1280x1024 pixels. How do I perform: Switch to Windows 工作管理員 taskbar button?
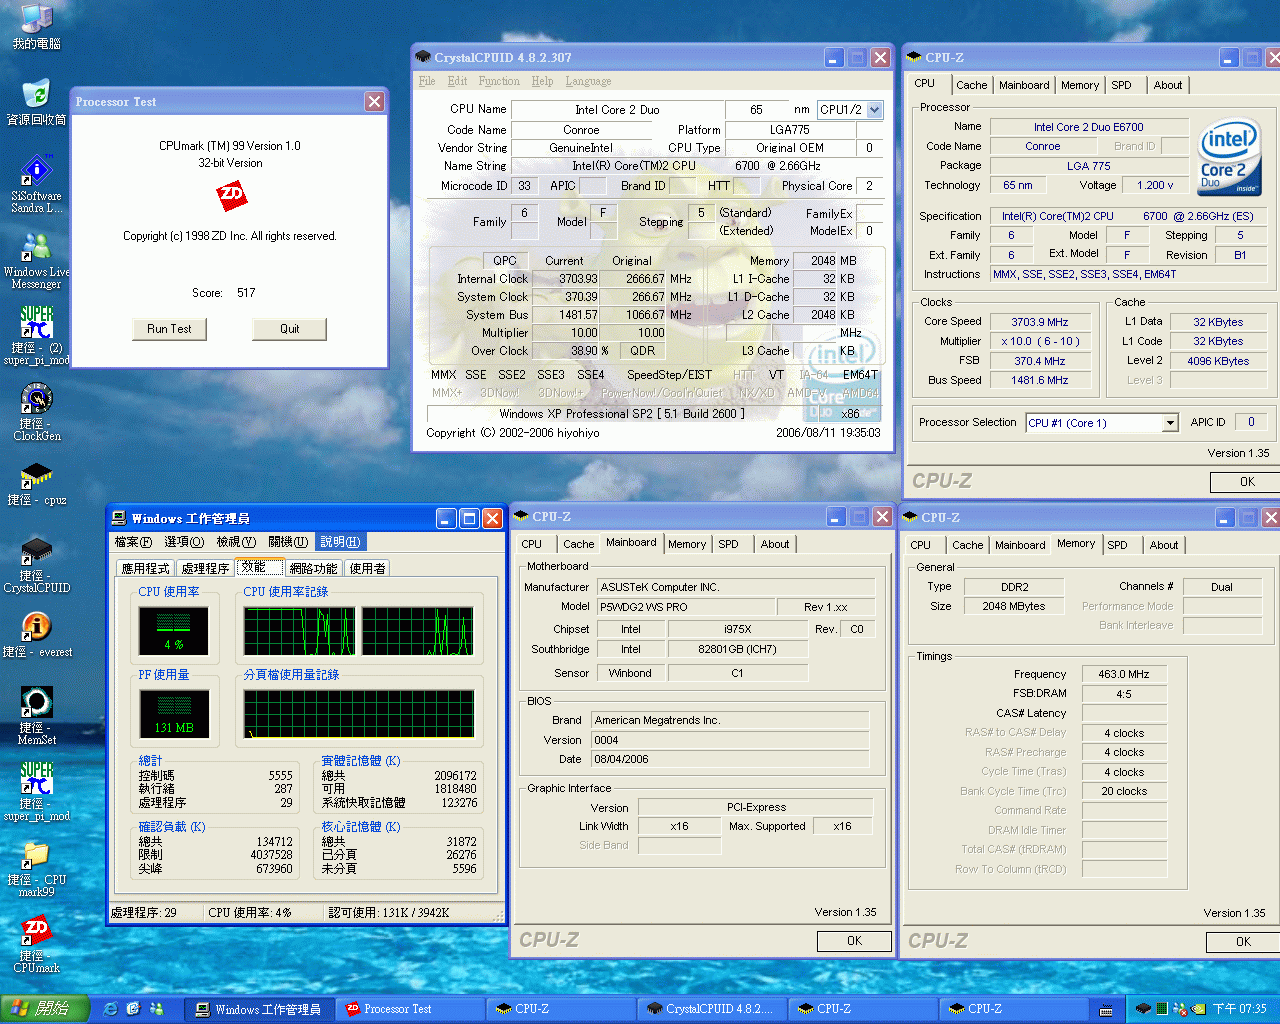[259, 1009]
